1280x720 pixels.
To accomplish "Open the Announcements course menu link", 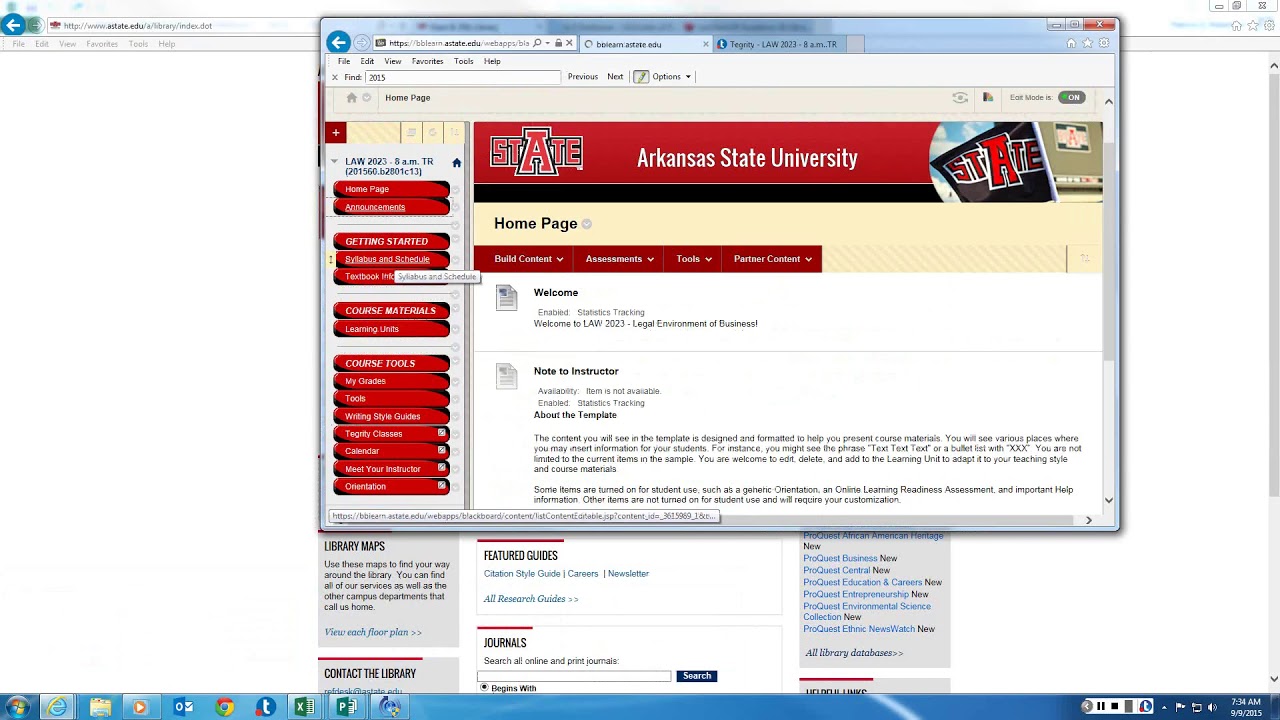I will tap(375, 207).
